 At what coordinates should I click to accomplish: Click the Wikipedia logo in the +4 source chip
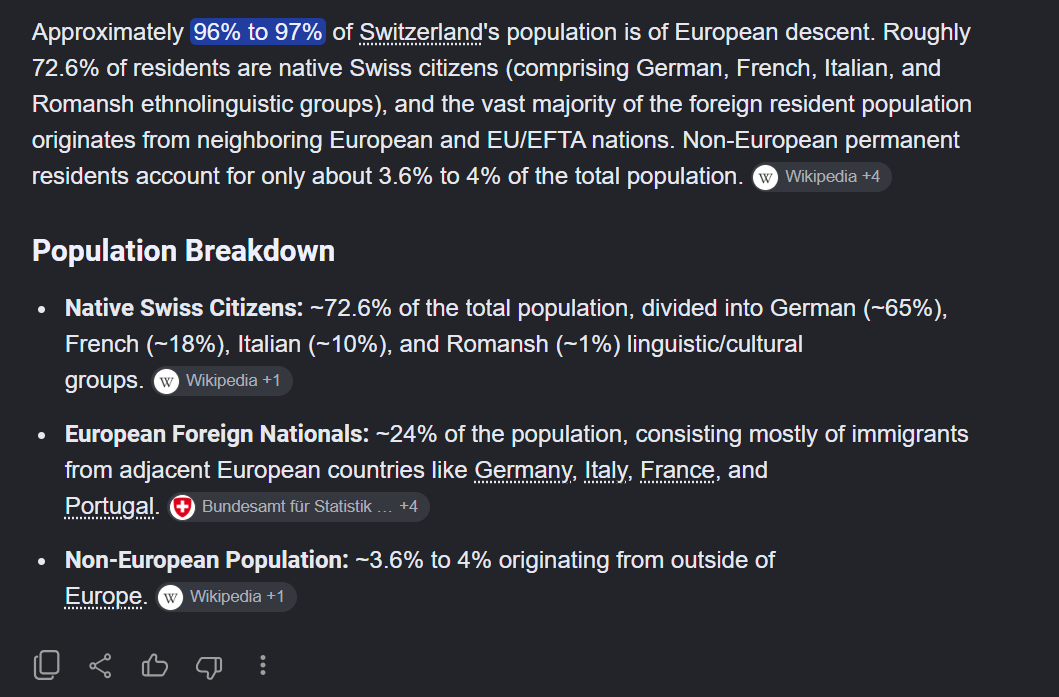(765, 178)
